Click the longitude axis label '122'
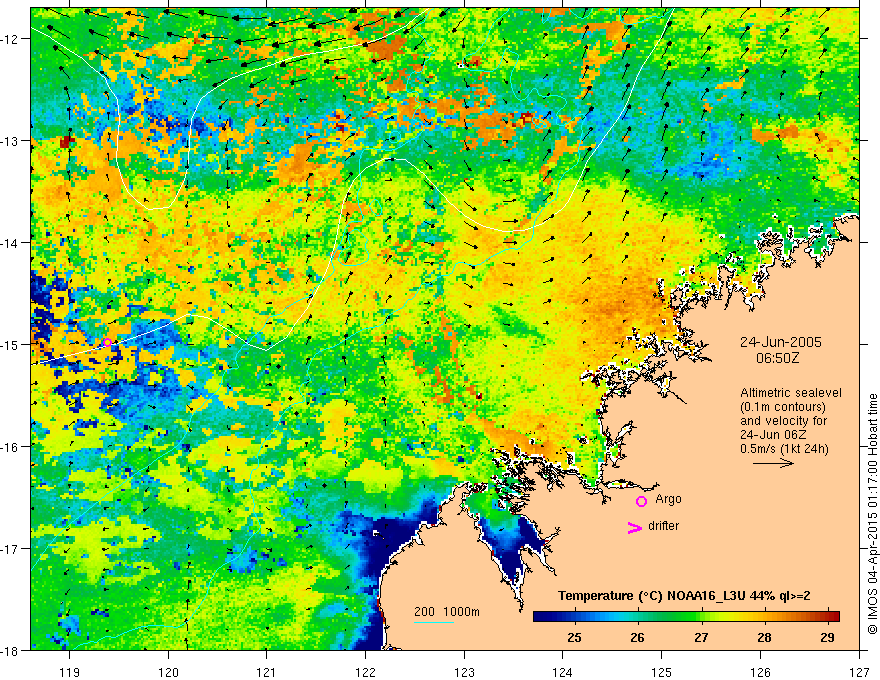Screen dimensions: 880x680 coord(365,672)
